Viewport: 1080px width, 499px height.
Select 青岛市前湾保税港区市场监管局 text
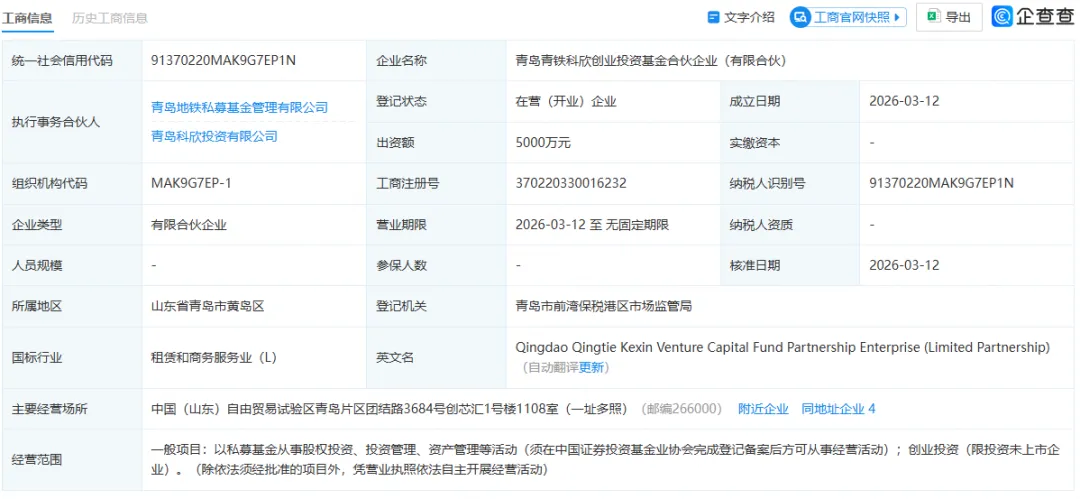(x=603, y=306)
